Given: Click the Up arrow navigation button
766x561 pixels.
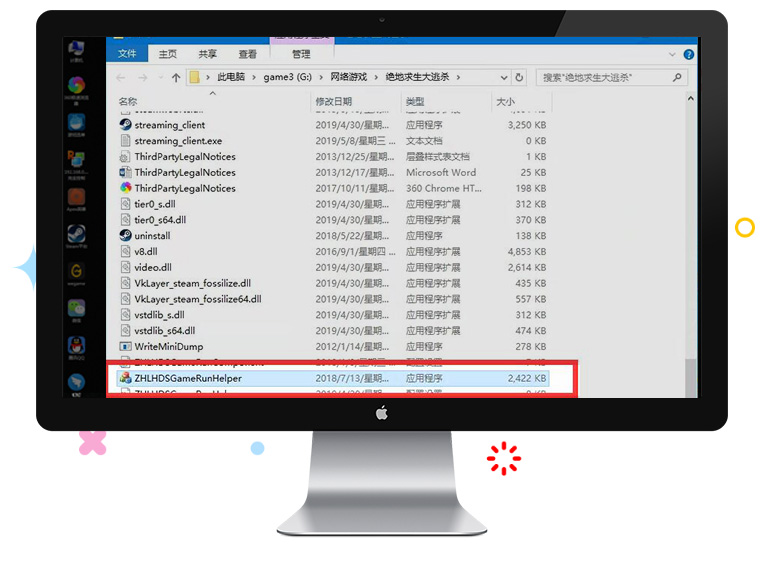Looking at the screenshot, I should (176, 77).
